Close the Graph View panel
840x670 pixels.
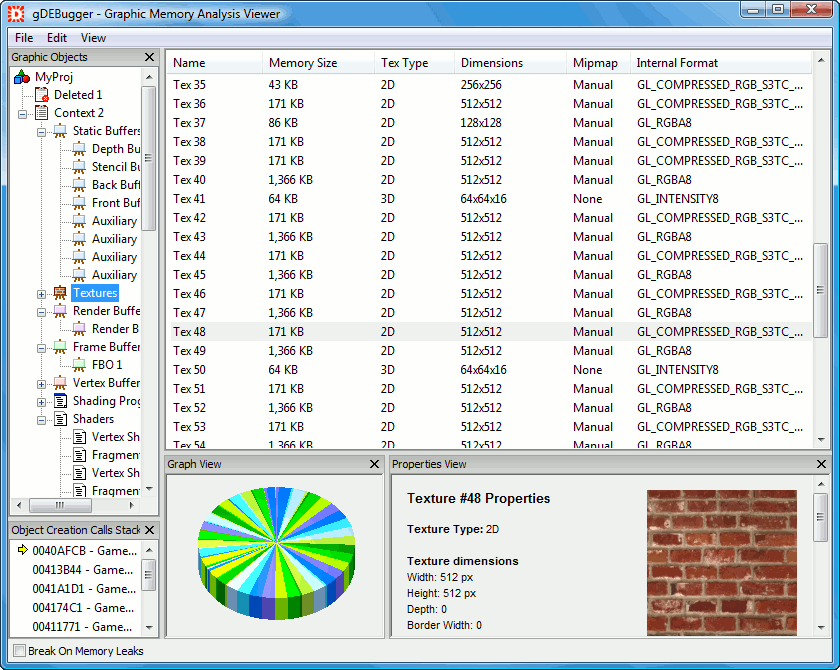pos(374,464)
